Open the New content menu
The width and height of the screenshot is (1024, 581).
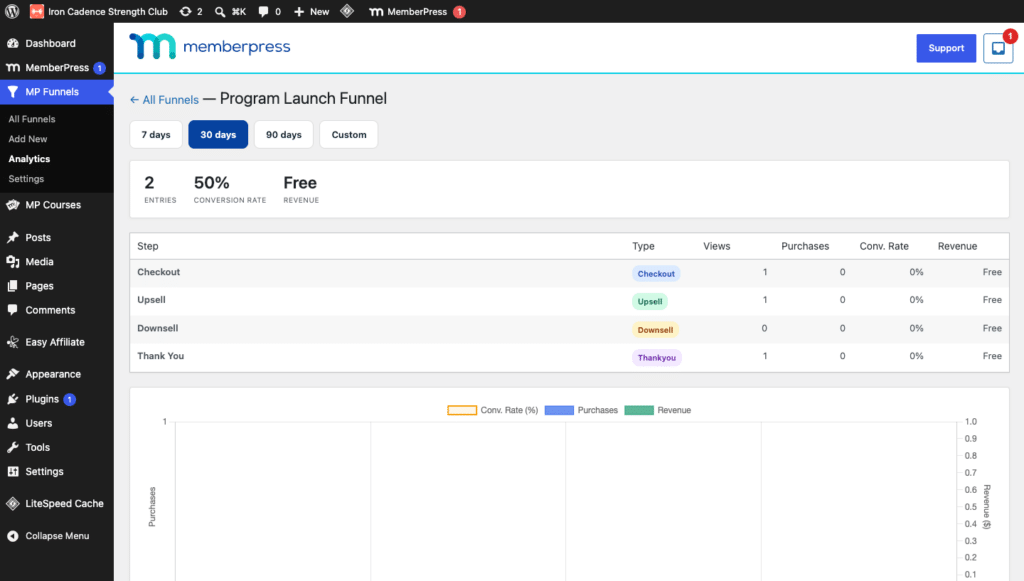pyautogui.click(x=312, y=11)
